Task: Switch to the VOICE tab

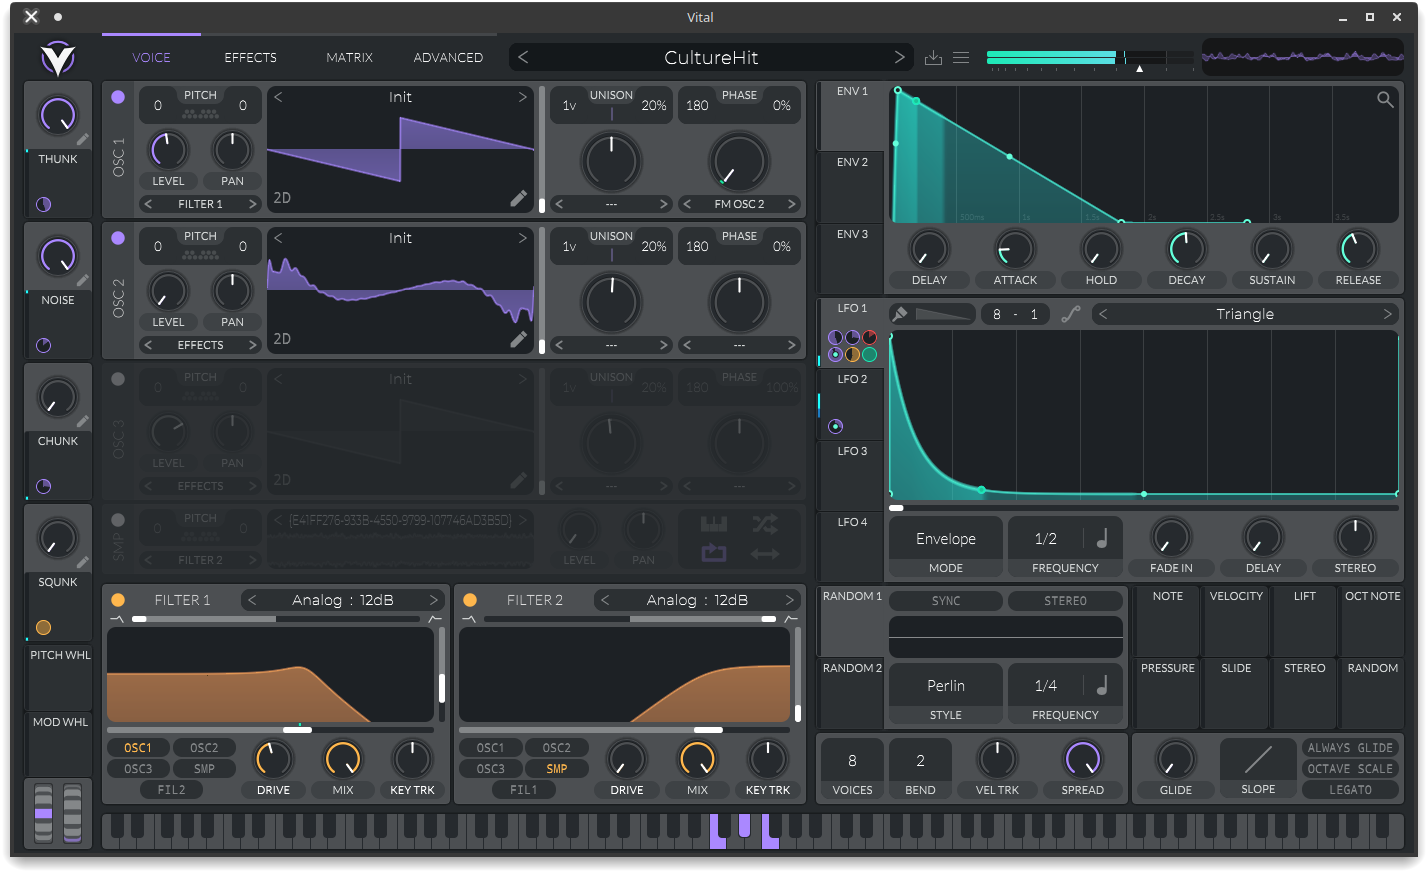Action: click(151, 58)
